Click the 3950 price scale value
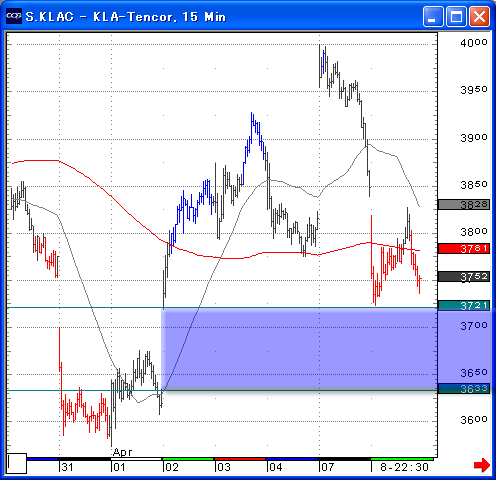The width and height of the screenshot is (496, 480). [x=474, y=89]
